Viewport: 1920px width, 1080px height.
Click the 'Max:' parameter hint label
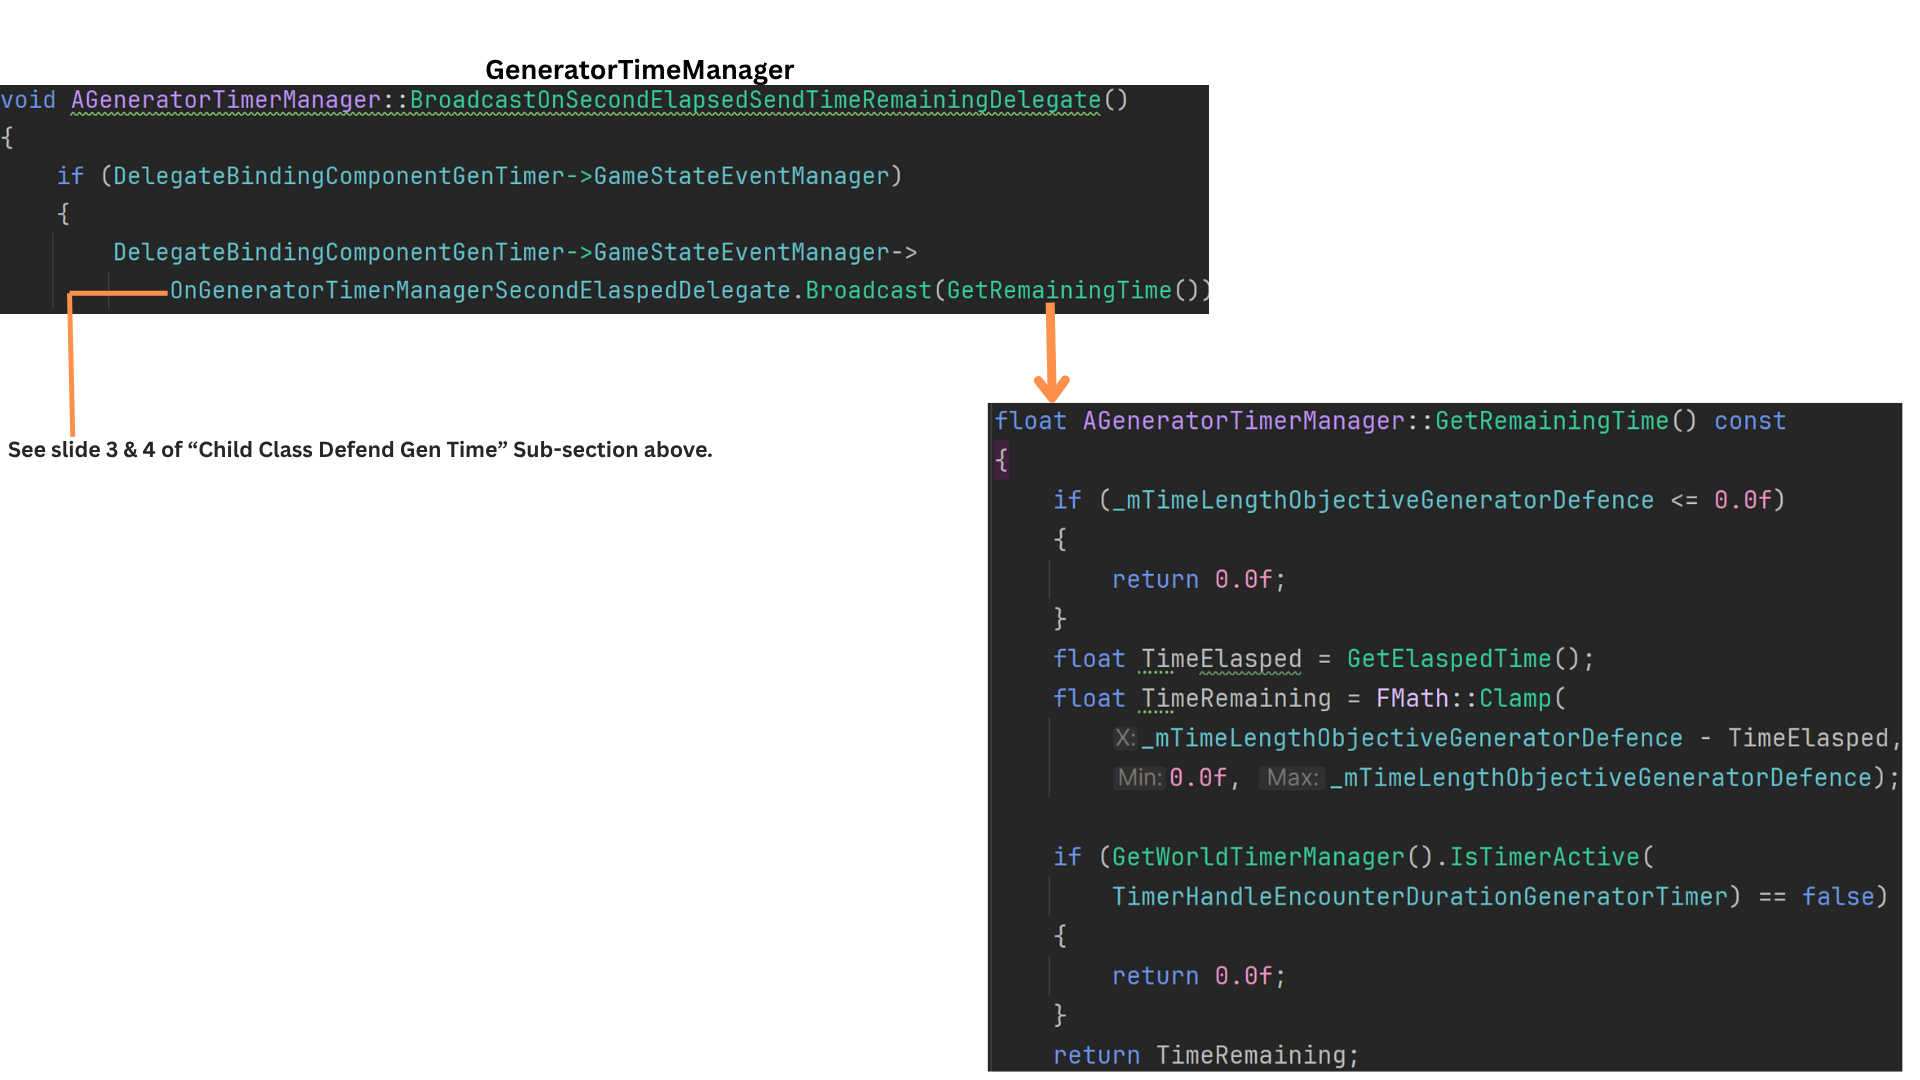click(x=1292, y=778)
